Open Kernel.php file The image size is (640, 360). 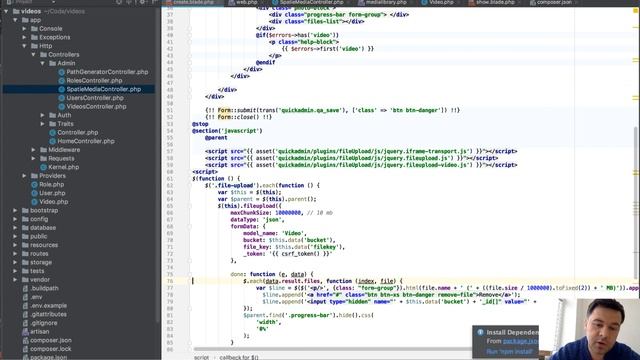(x=64, y=167)
